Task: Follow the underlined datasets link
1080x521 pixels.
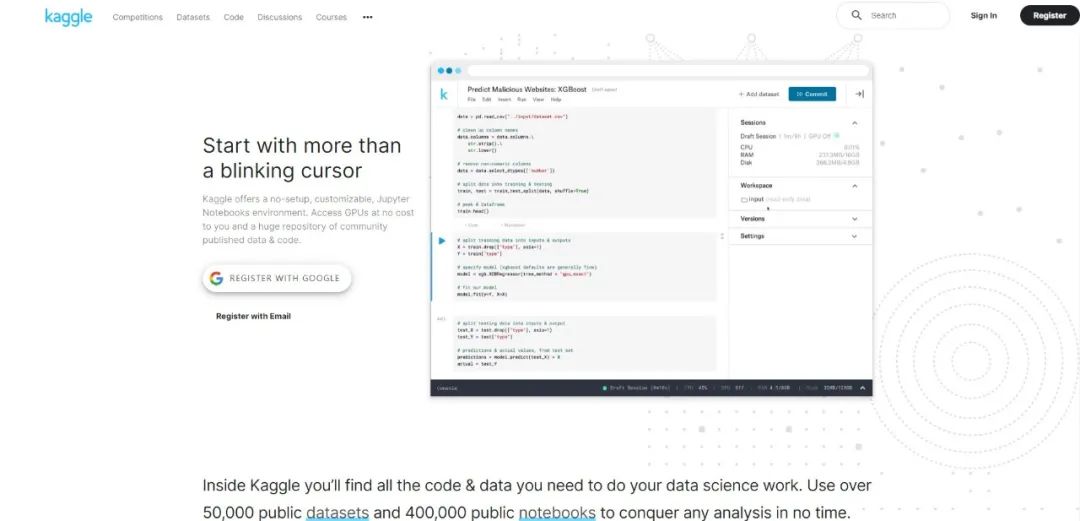Action: tap(338, 513)
